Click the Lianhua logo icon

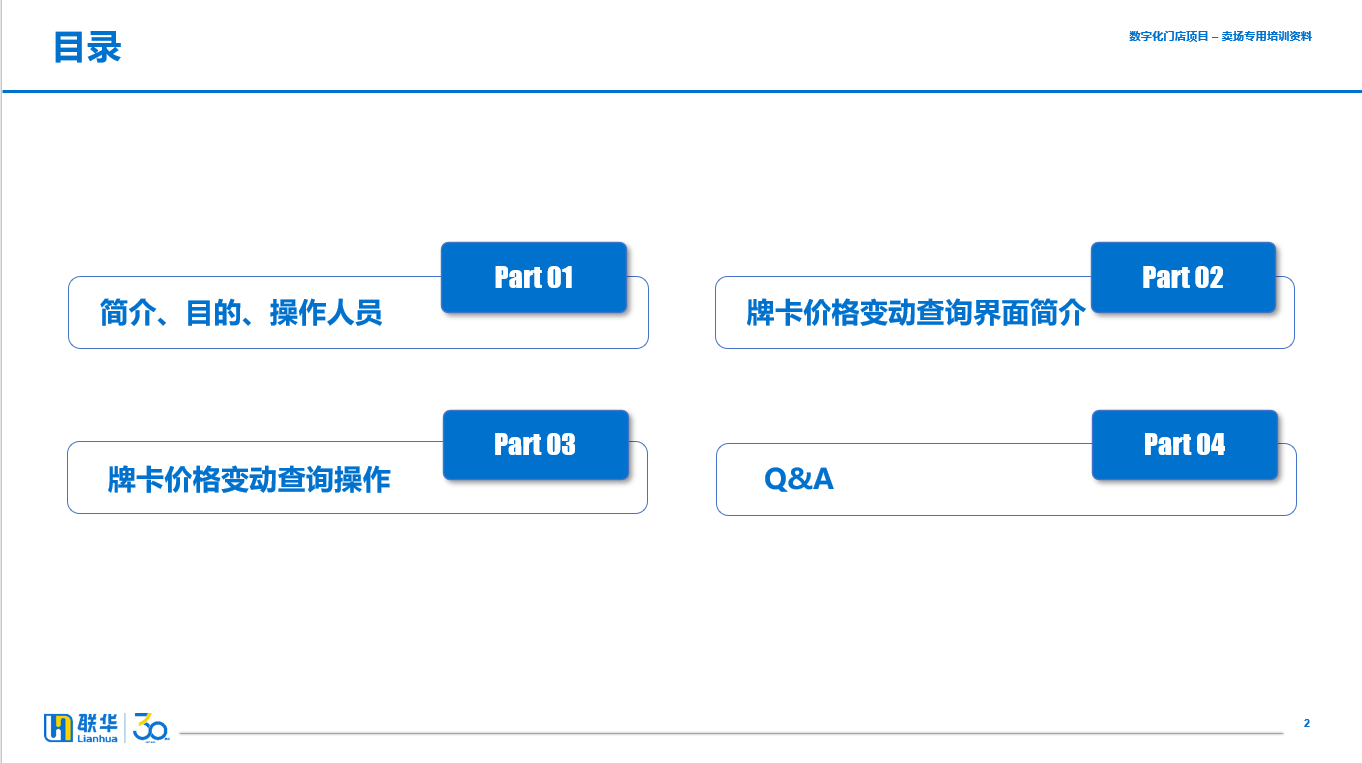pos(58,728)
